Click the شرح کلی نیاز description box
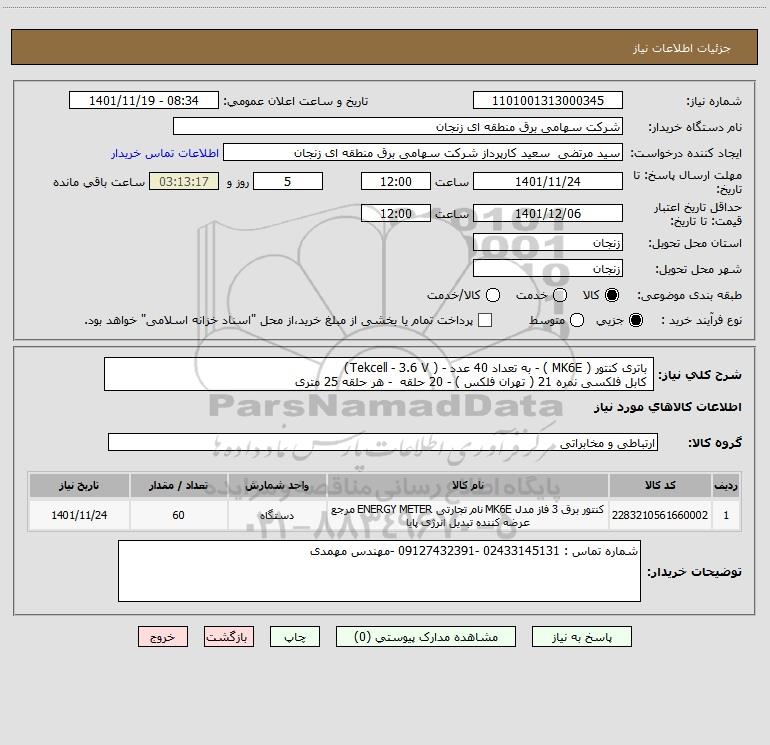770x745 pixels. coord(379,374)
